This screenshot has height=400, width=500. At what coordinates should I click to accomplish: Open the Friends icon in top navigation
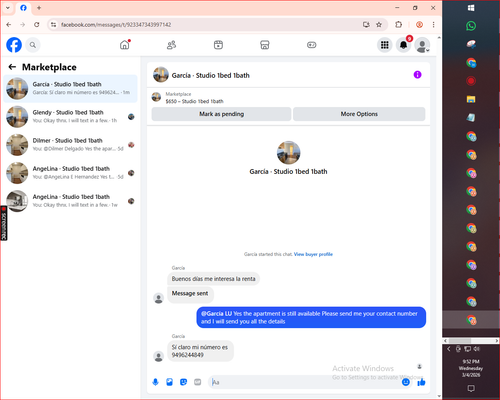[171, 45]
